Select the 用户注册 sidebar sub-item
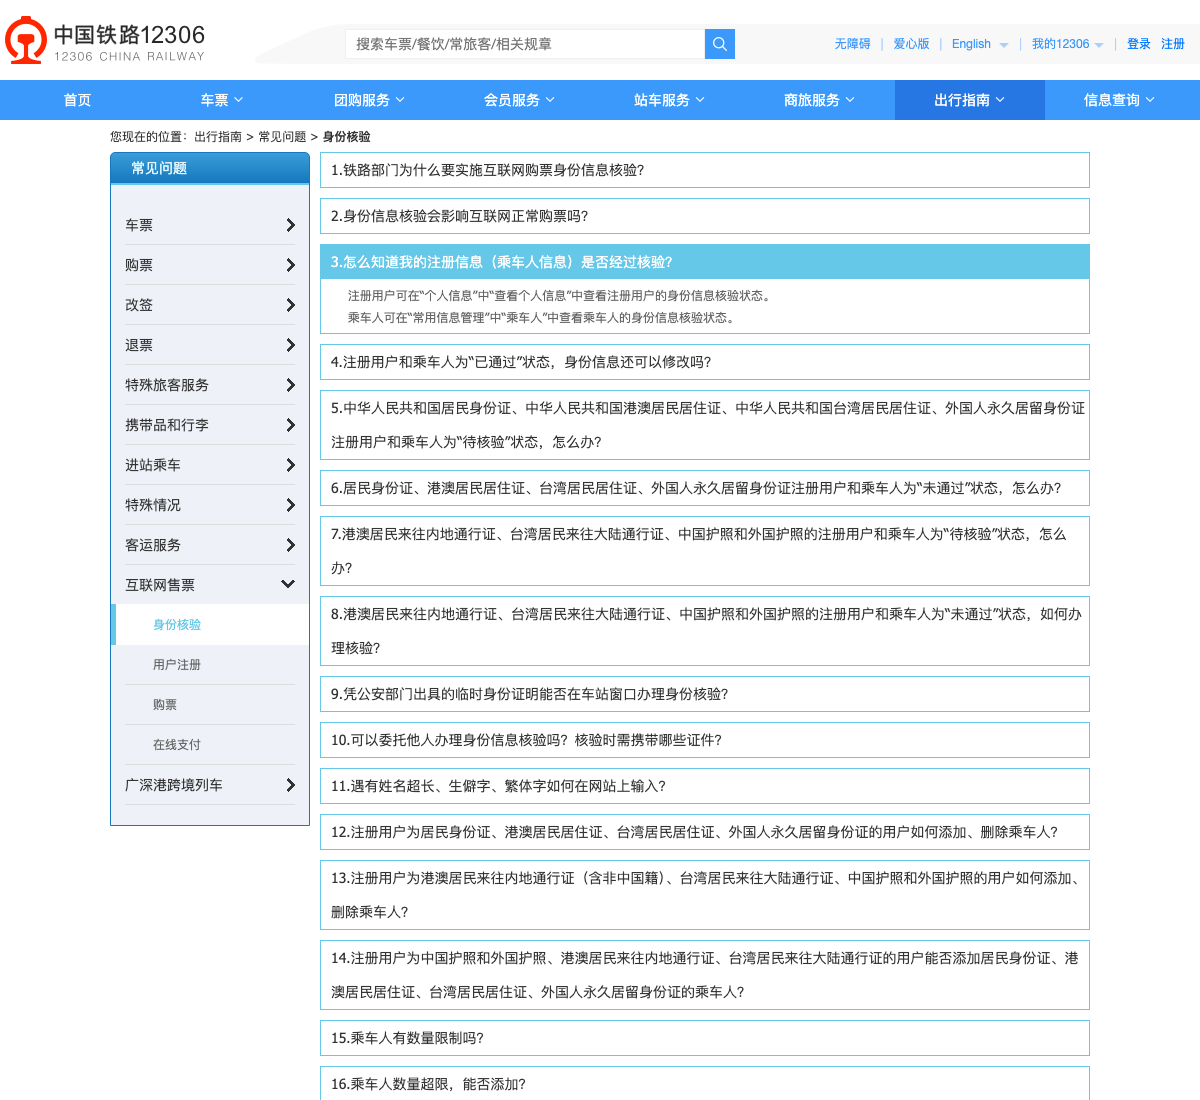1200x1100 pixels. coord(177,665)
